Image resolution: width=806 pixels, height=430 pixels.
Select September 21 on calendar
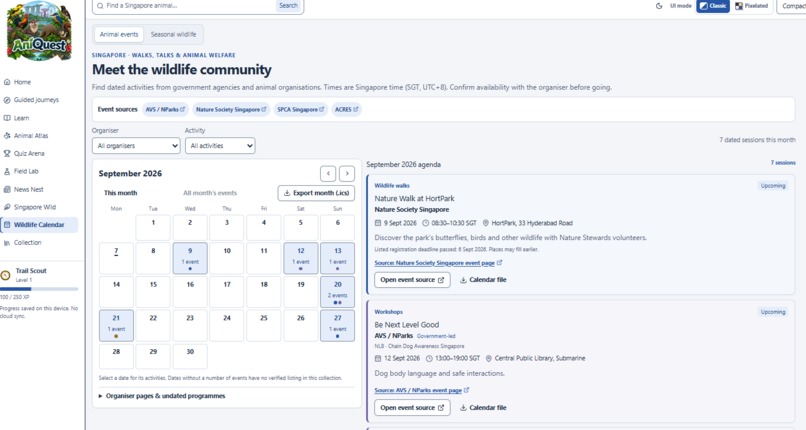point(116,326)
